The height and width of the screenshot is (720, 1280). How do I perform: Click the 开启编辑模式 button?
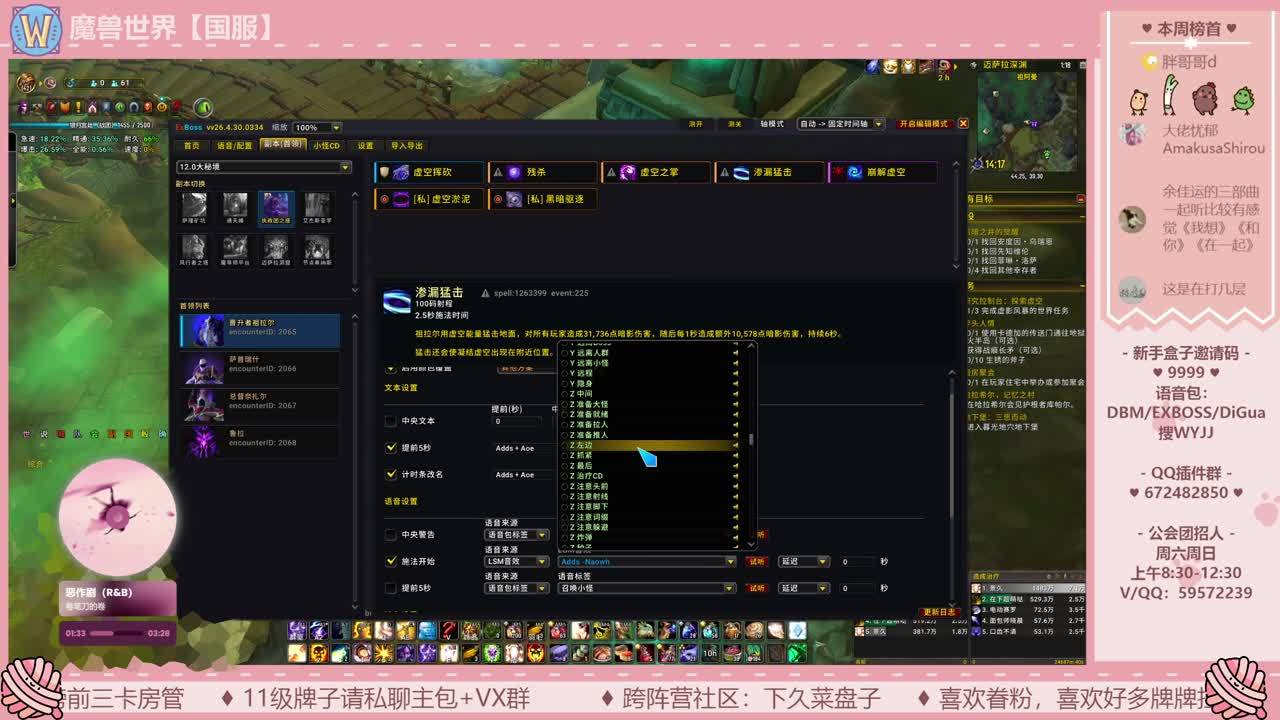tap(923, 124)
